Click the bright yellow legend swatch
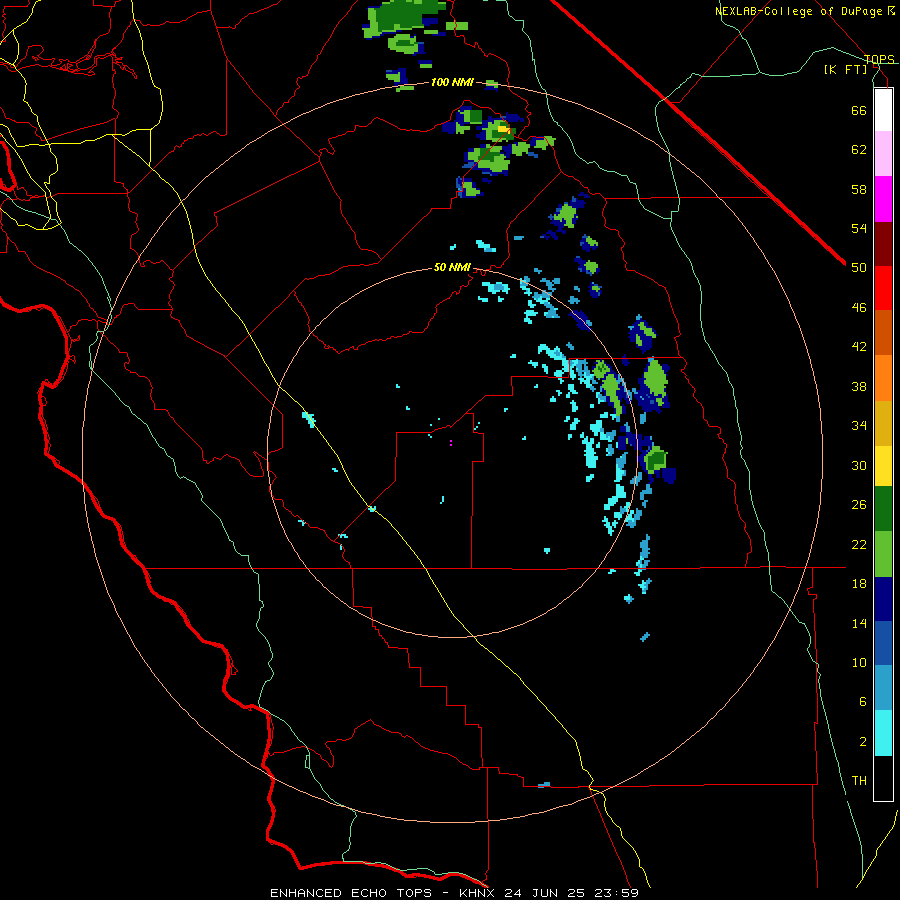This screenshot has height=900, width=900. [x=883, y=465]
